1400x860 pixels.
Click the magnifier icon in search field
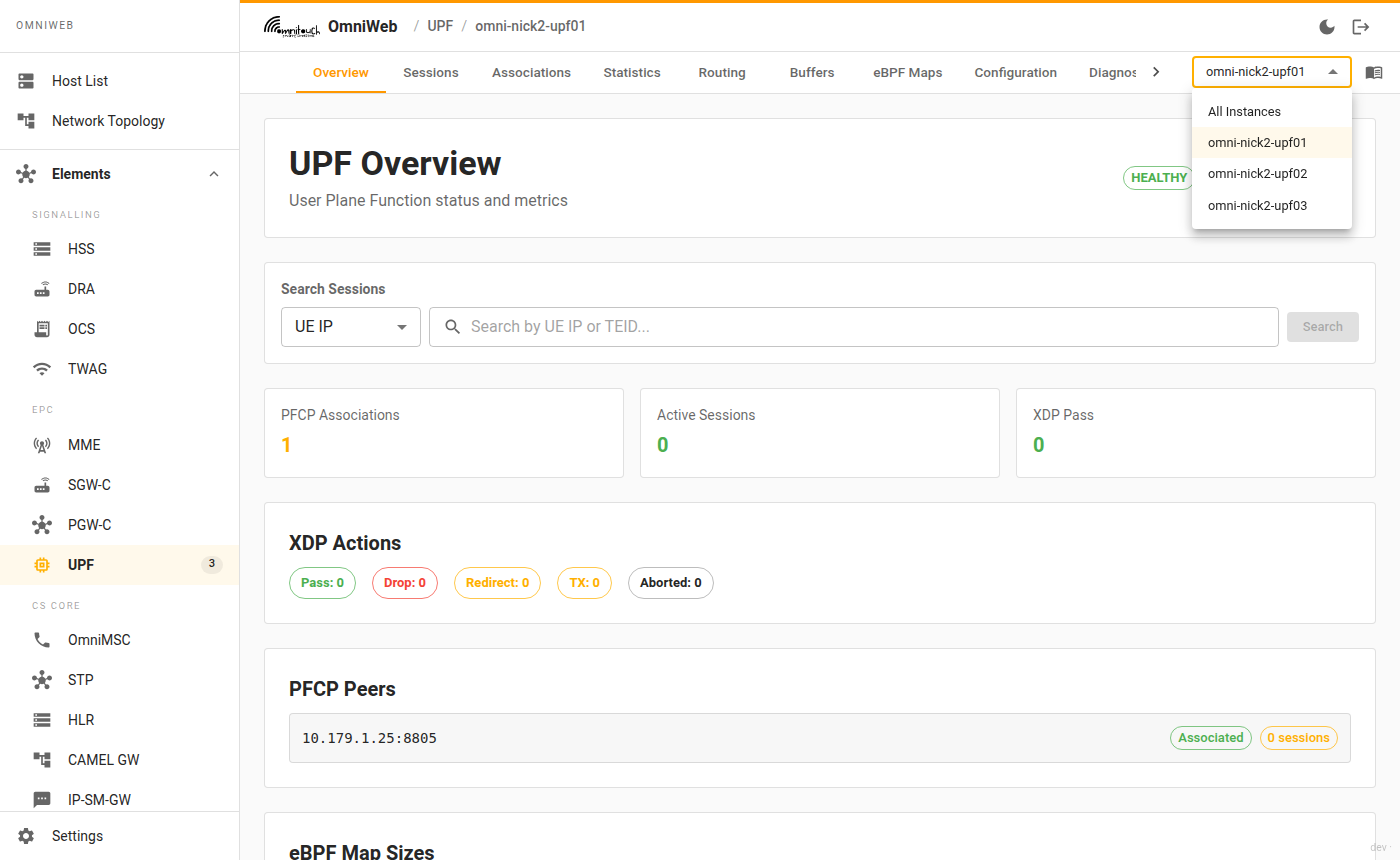coord(453,327)
